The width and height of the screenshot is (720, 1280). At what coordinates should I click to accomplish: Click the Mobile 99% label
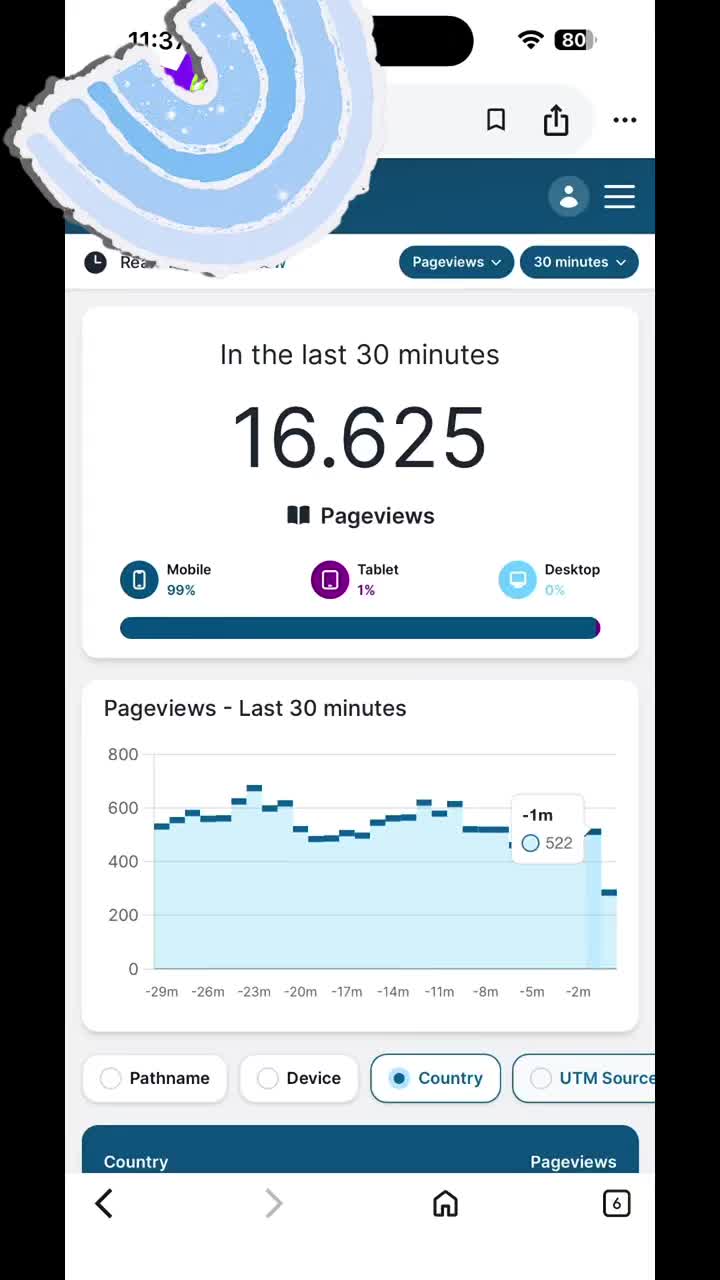[189, 579]
